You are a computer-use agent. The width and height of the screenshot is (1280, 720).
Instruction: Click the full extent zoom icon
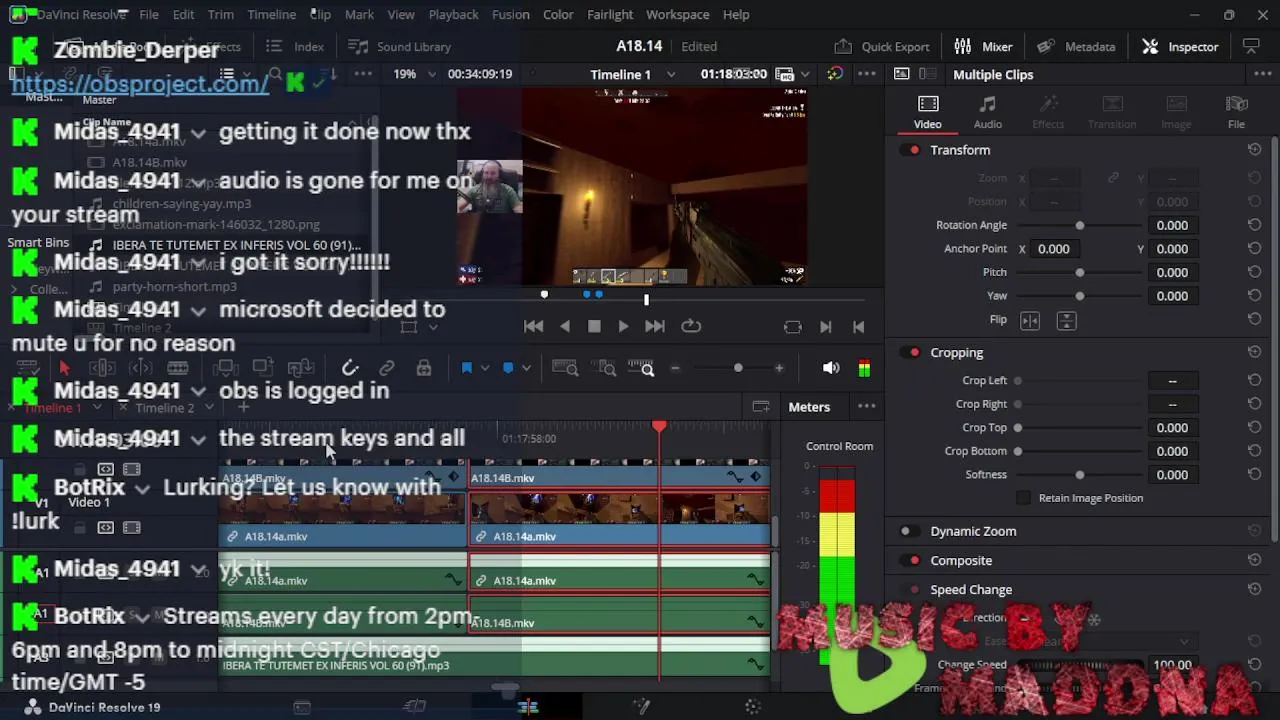(x=565, y=368)
